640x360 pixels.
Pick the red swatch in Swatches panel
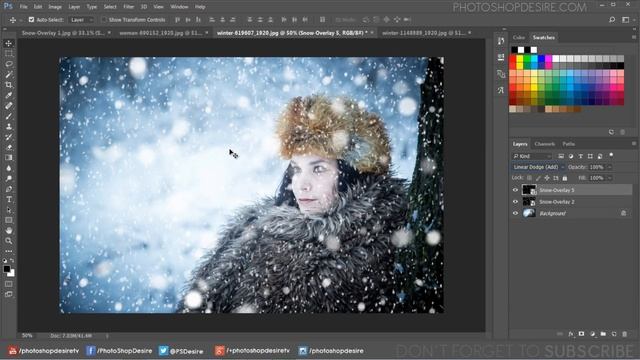pyautogui.click(x=513, y=58)
